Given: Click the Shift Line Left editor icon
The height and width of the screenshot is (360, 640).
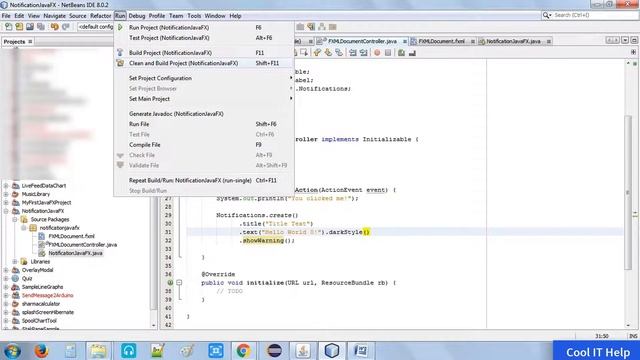Looking at the screenshot, I should point(353,53).
